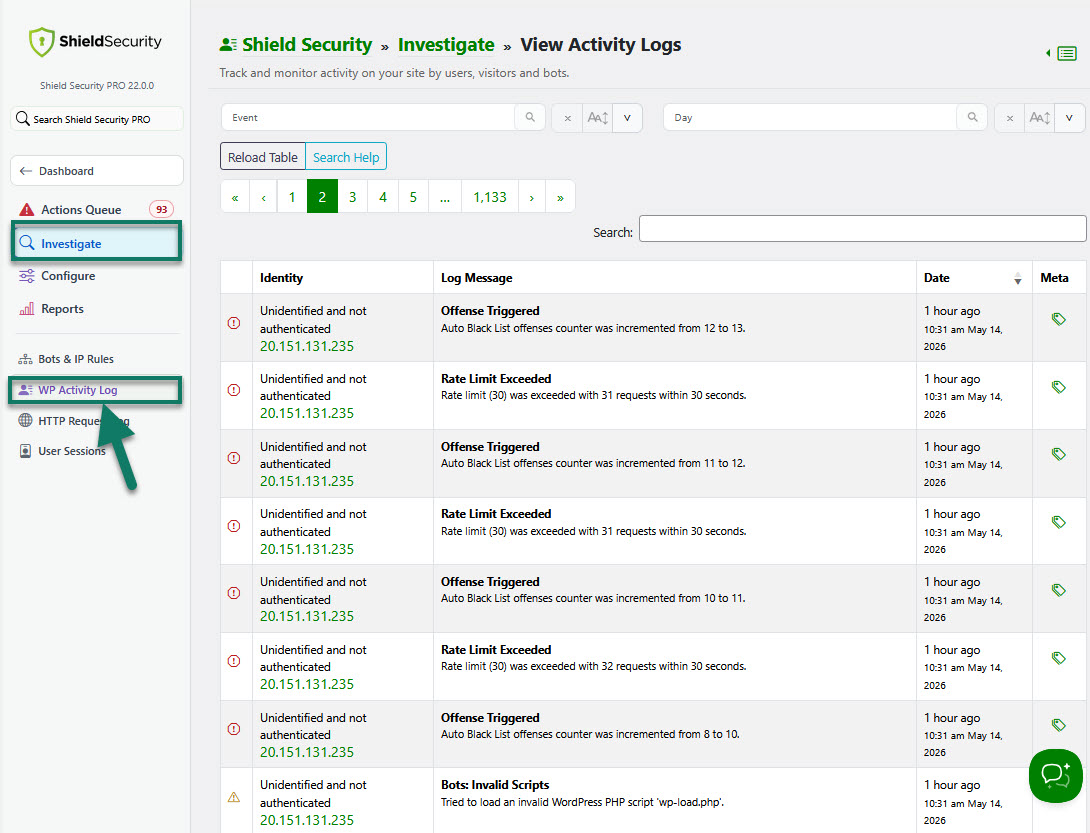Sort table by Date column arrow
Image resolution: width=1090 pixels, height=833 pixels.
(1018, 279)
